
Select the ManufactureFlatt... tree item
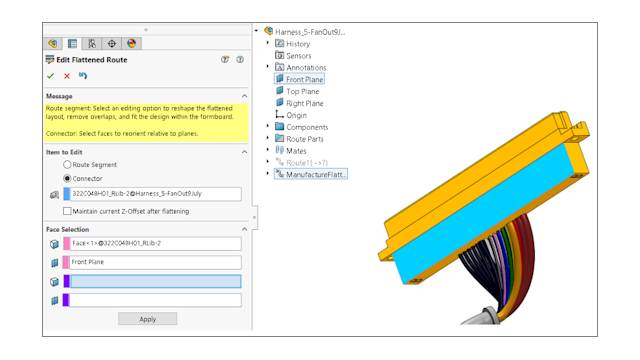point(311,174)
